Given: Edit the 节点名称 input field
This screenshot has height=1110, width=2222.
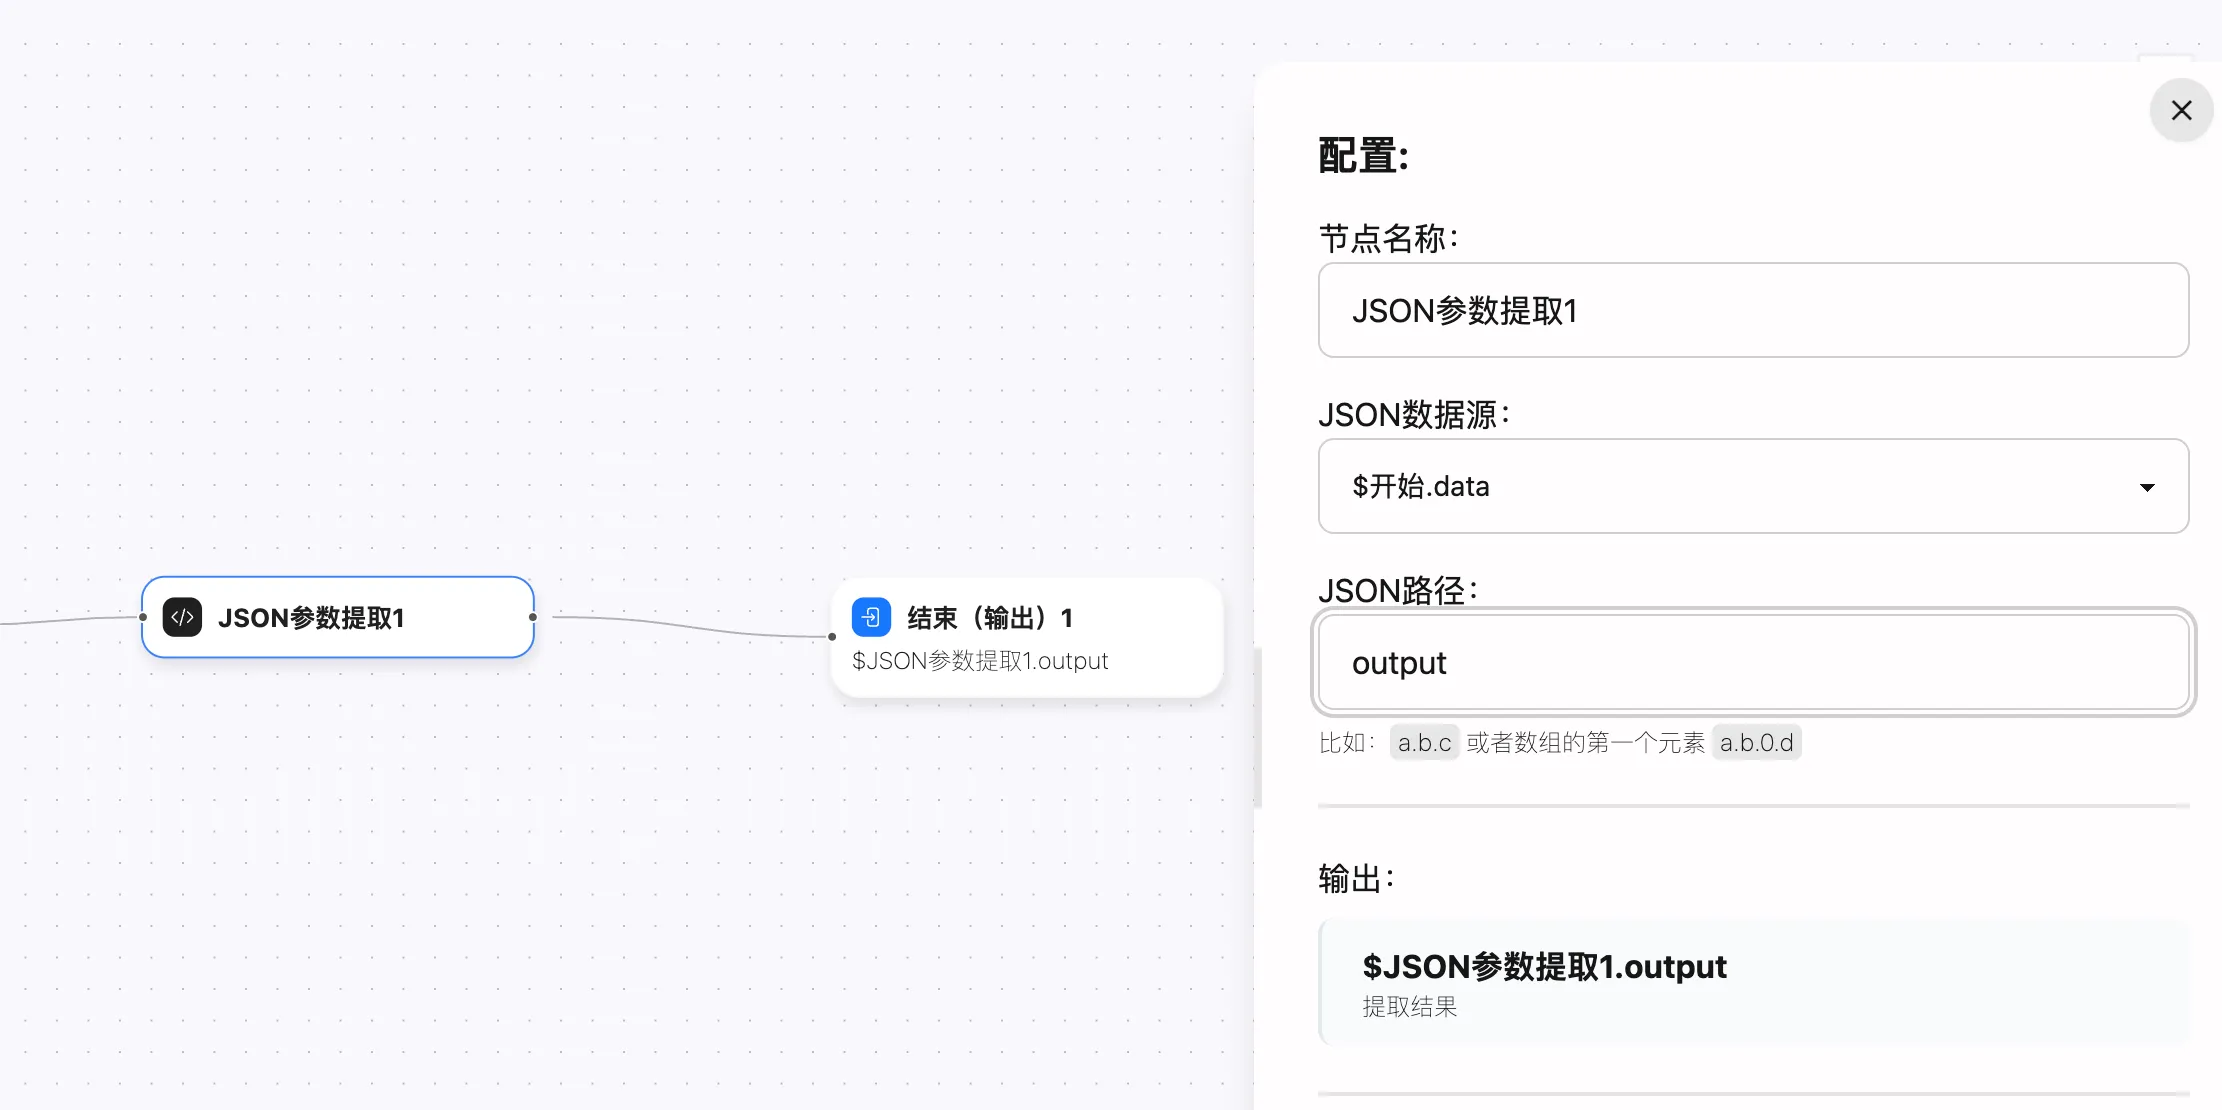Looking at the screenshot, I should (x=1753, y=310).
